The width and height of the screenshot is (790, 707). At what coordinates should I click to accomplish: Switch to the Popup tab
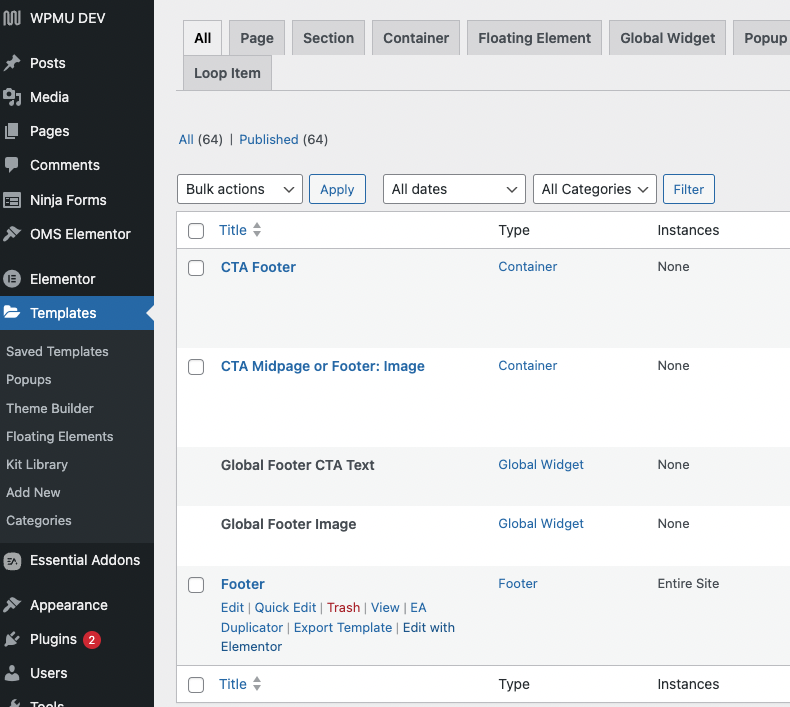762,38
